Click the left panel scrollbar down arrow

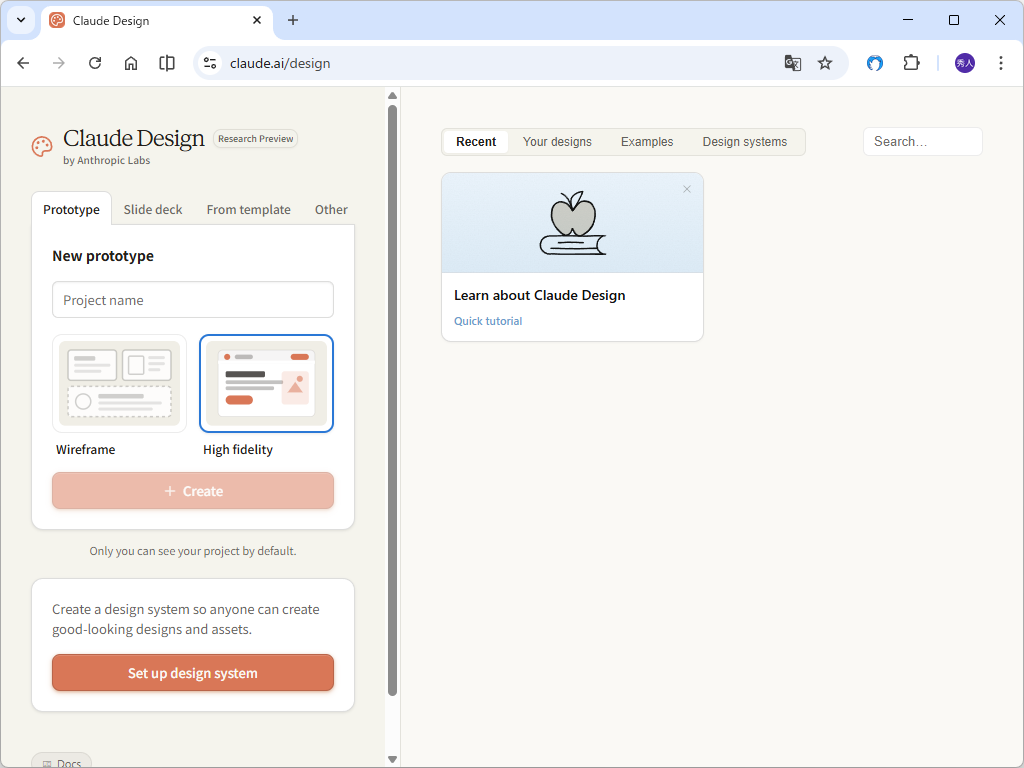coord(392,760)
